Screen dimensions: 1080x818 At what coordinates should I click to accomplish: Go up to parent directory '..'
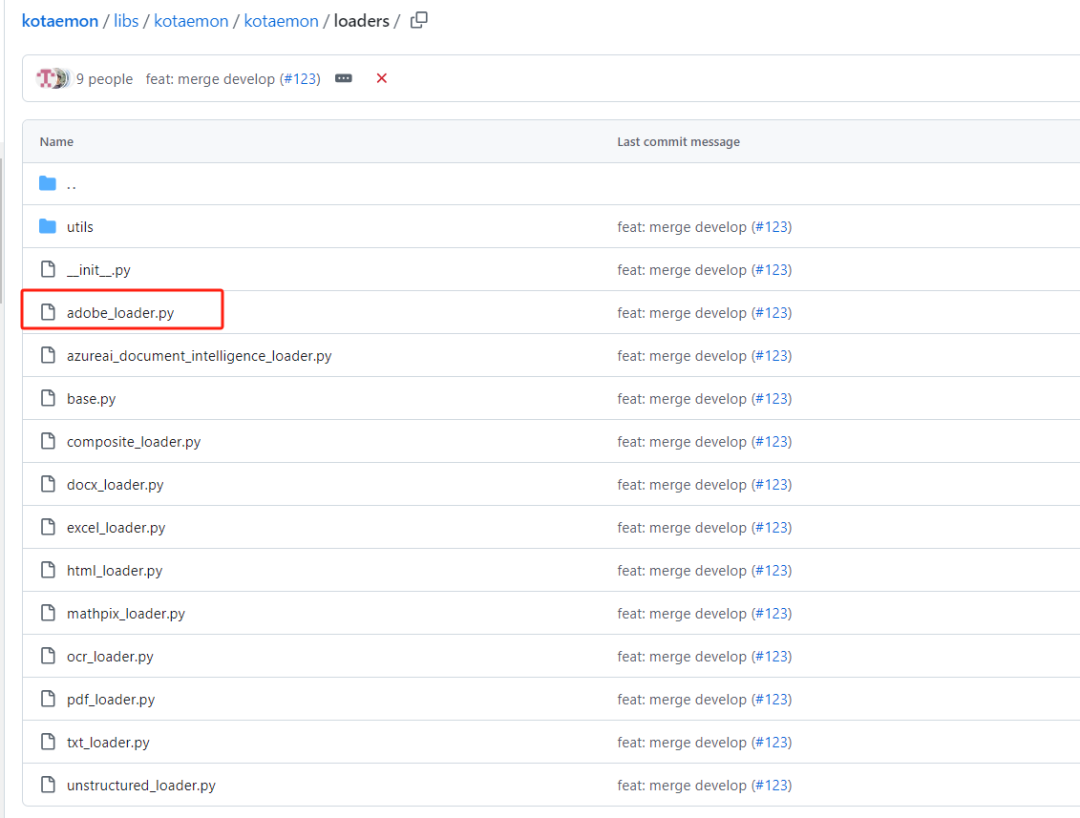pyautogui.click(x=72, y=184)
